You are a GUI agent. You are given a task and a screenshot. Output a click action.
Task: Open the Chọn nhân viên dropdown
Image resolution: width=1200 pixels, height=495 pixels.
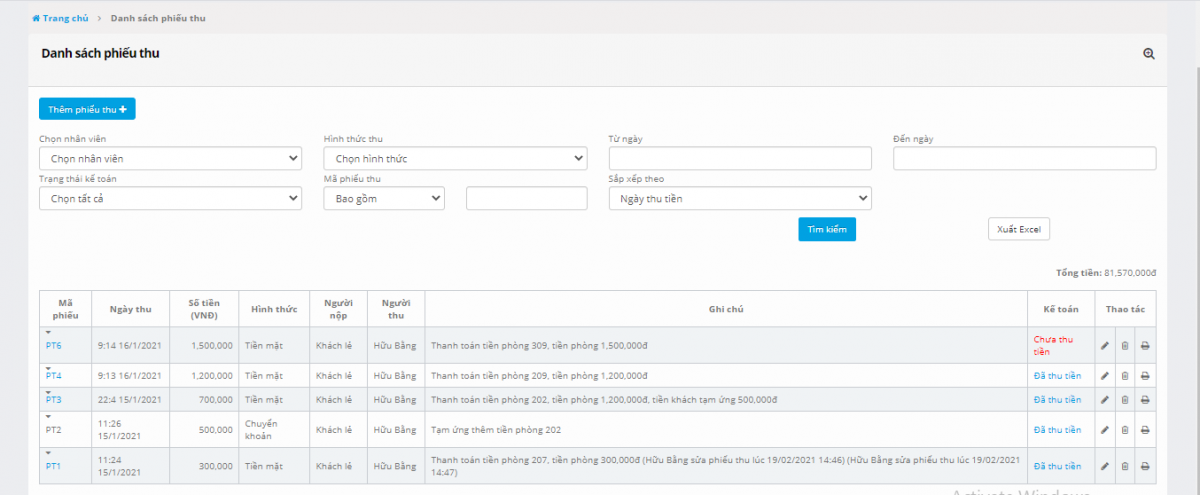click(170, 158)
